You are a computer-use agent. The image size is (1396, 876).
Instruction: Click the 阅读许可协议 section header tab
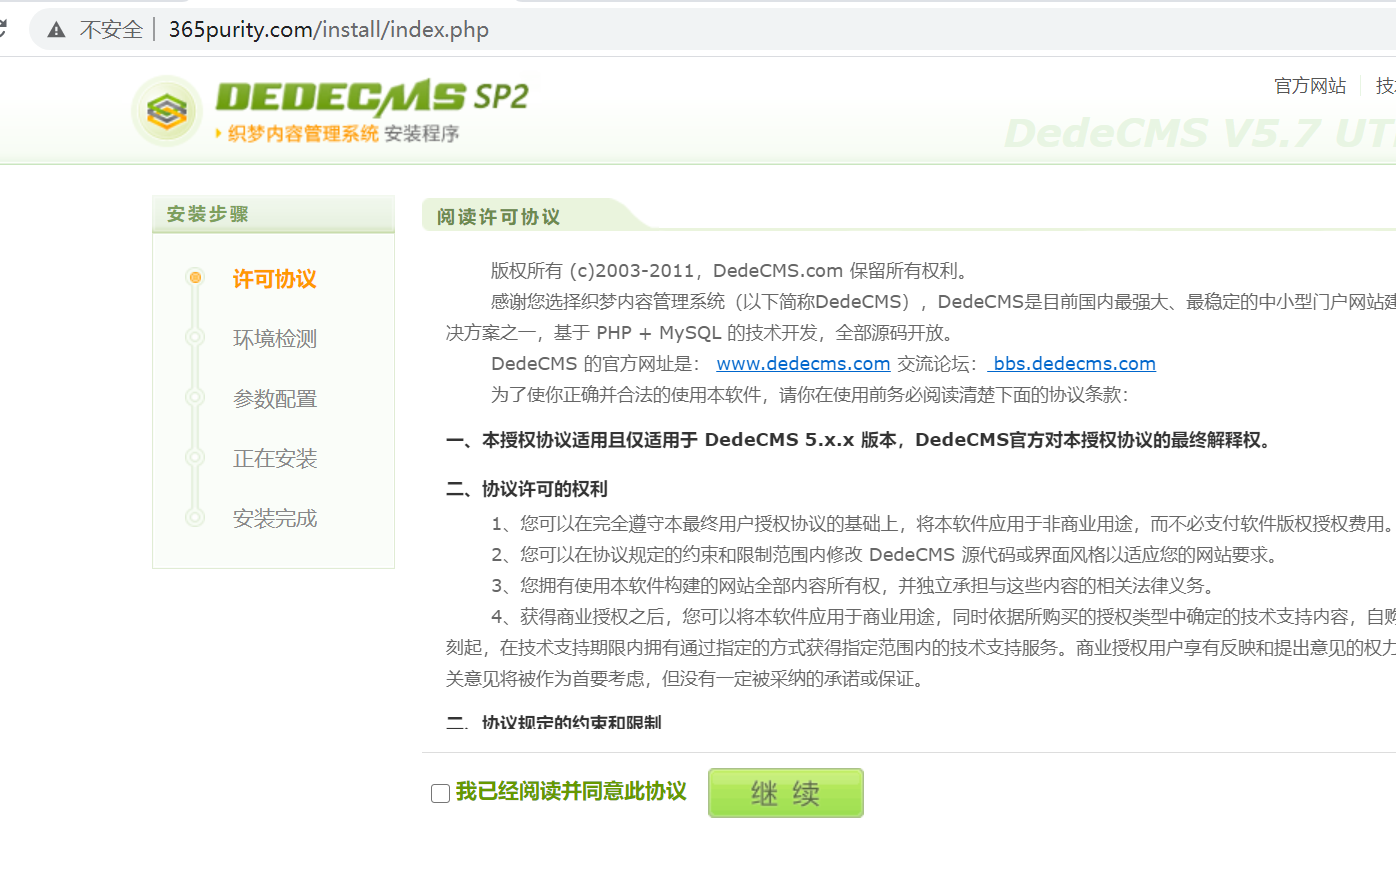pos(498,217)
